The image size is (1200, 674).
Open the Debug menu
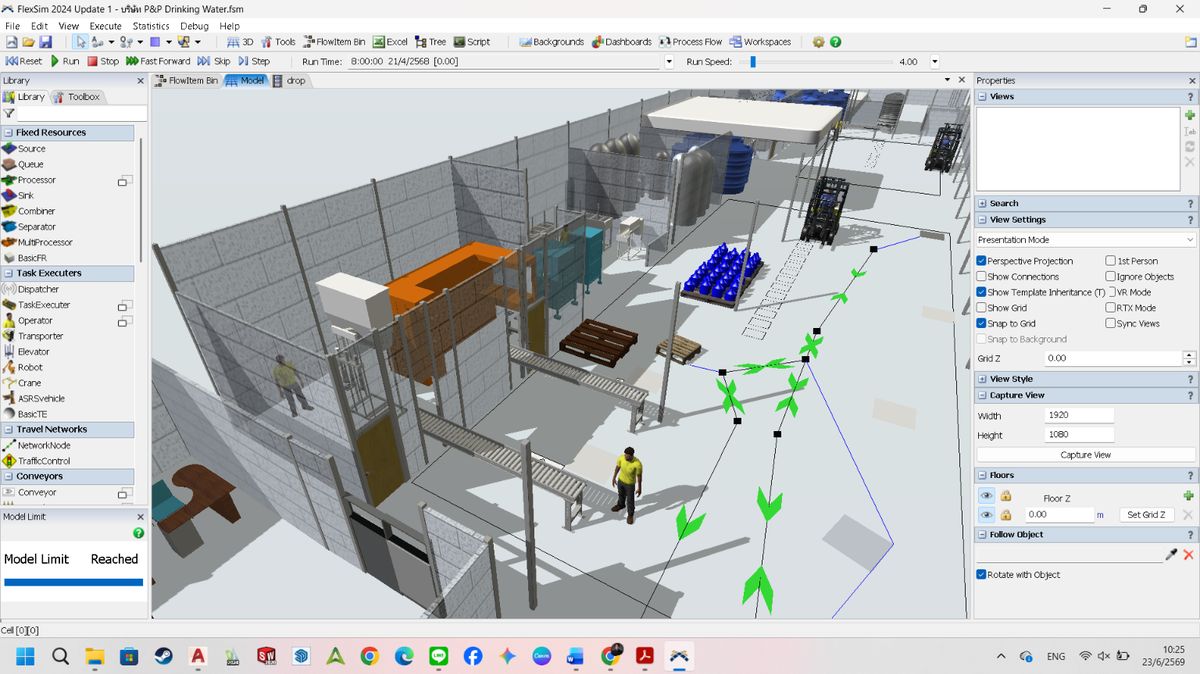(x=194, y=26)
